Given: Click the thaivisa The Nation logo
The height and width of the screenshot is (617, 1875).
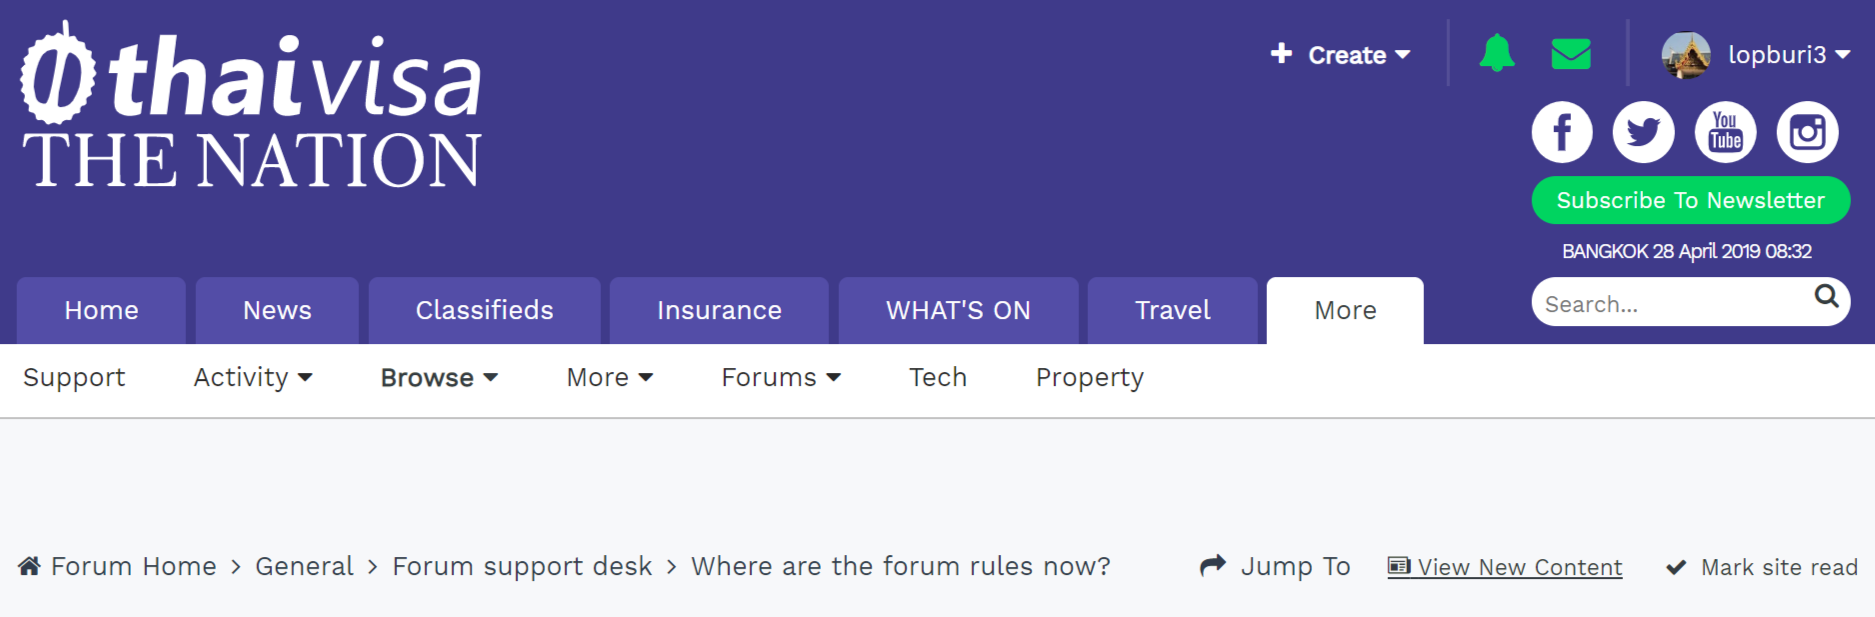Looking at the screenshot, I should [x=251, y=106].
